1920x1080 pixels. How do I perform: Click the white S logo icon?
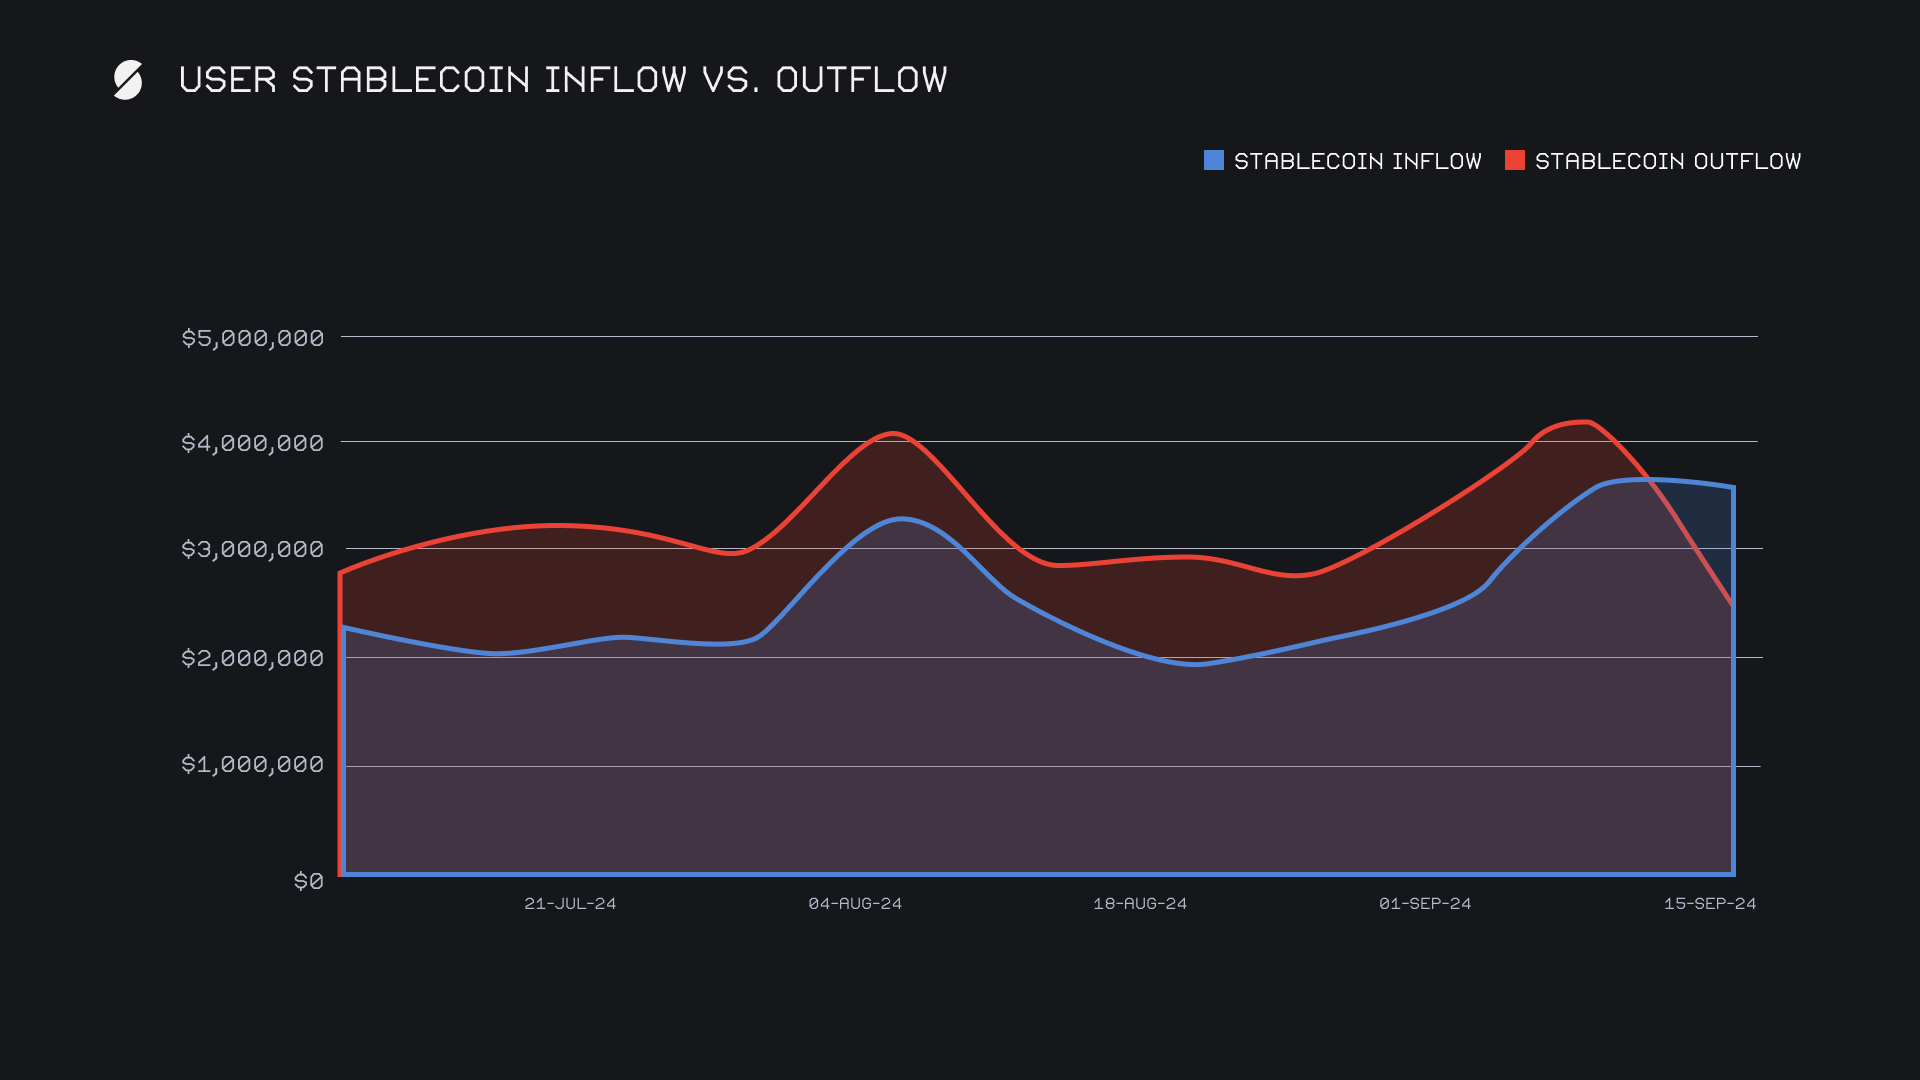pyautogui.click(x=128, y=80)
